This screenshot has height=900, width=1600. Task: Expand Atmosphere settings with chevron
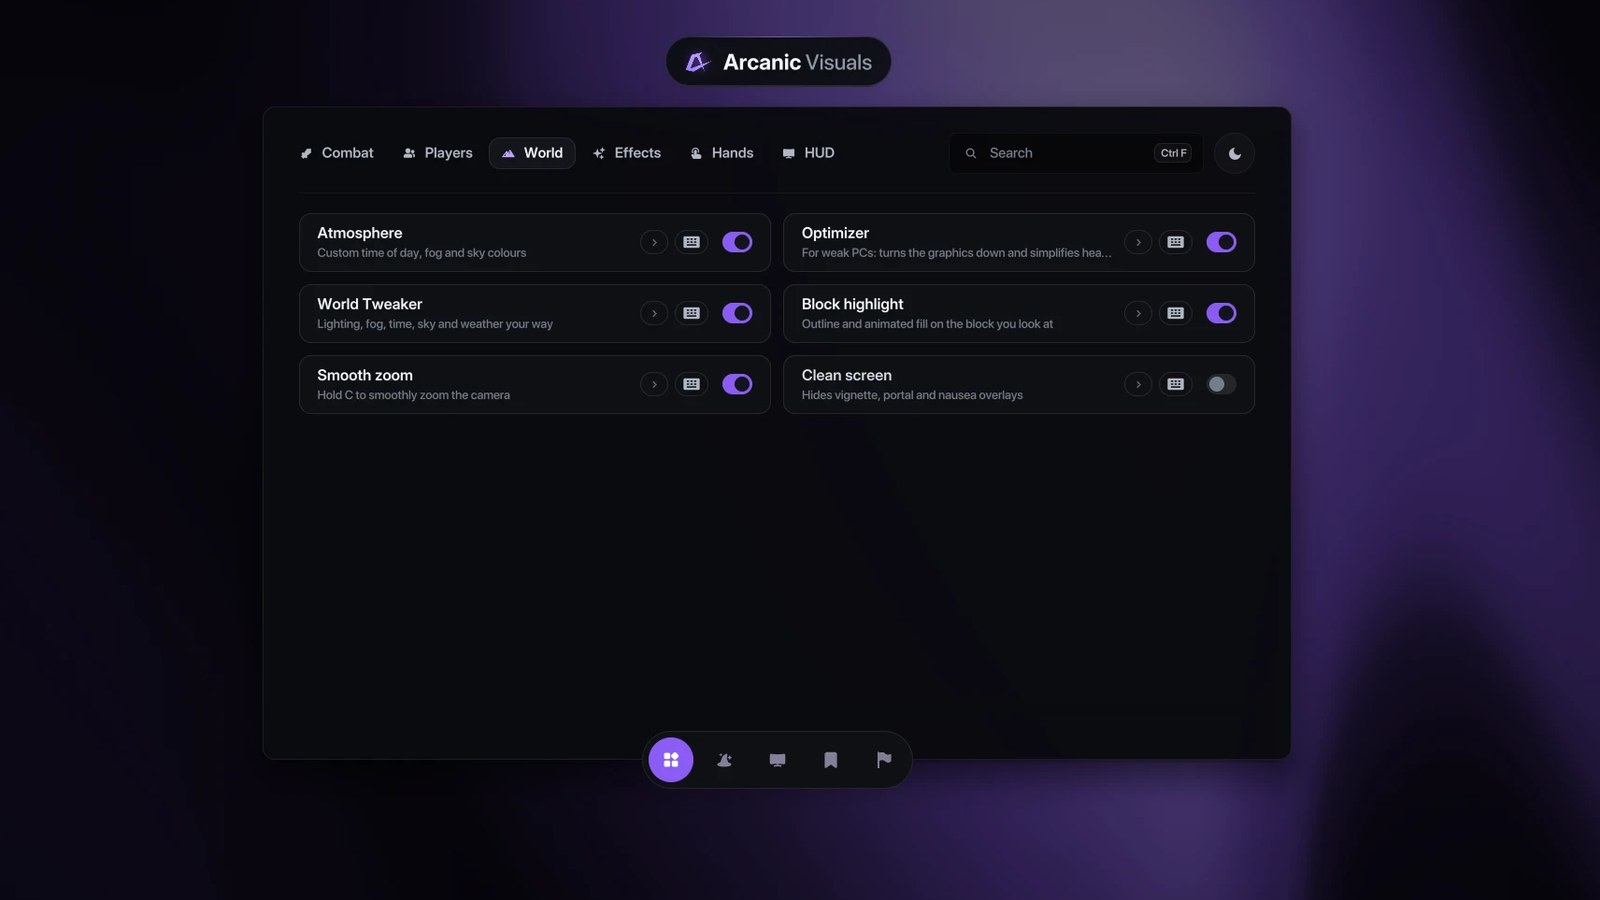click(654, 242)
